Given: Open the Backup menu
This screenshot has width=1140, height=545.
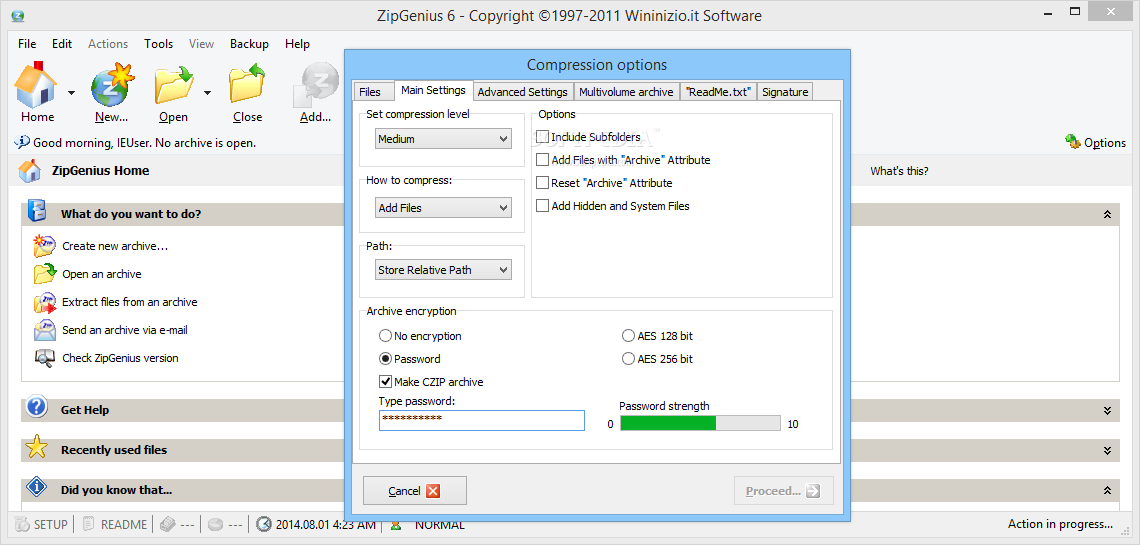Looking at the screenshot, I should tap(249, 44).
